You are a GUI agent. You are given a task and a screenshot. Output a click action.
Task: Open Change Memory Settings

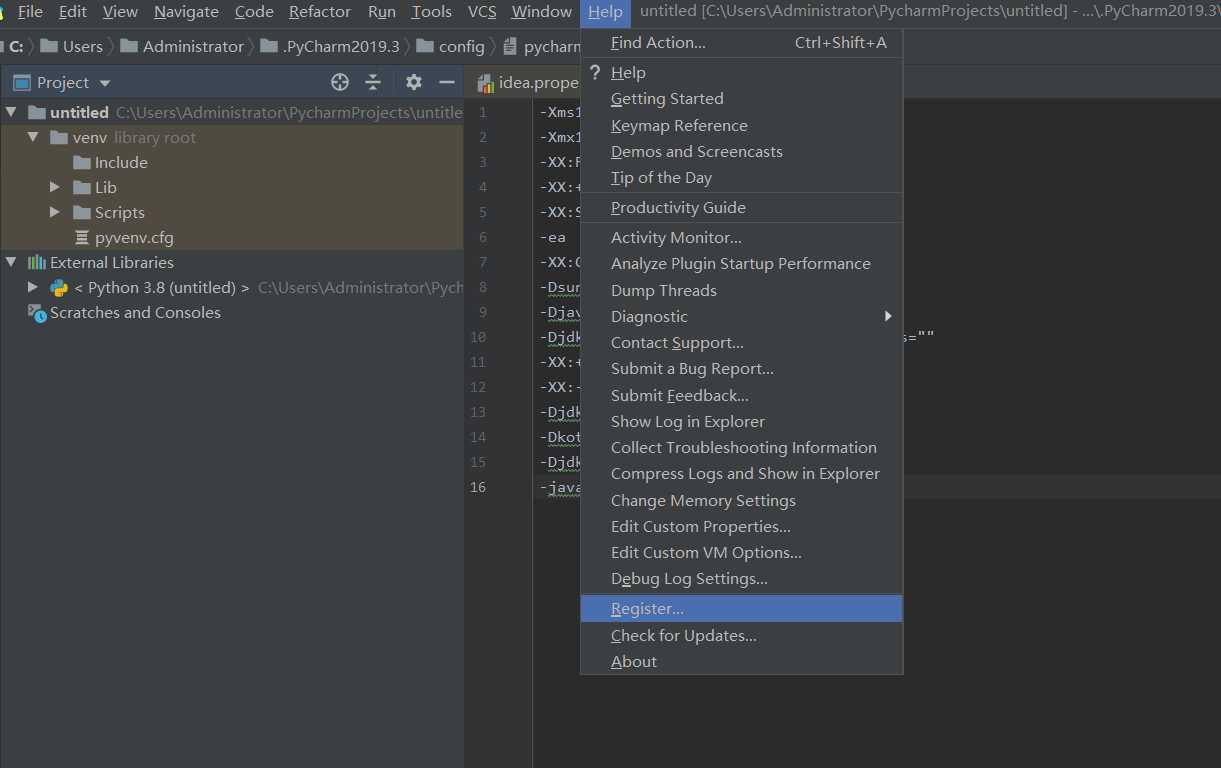[741, 500]
